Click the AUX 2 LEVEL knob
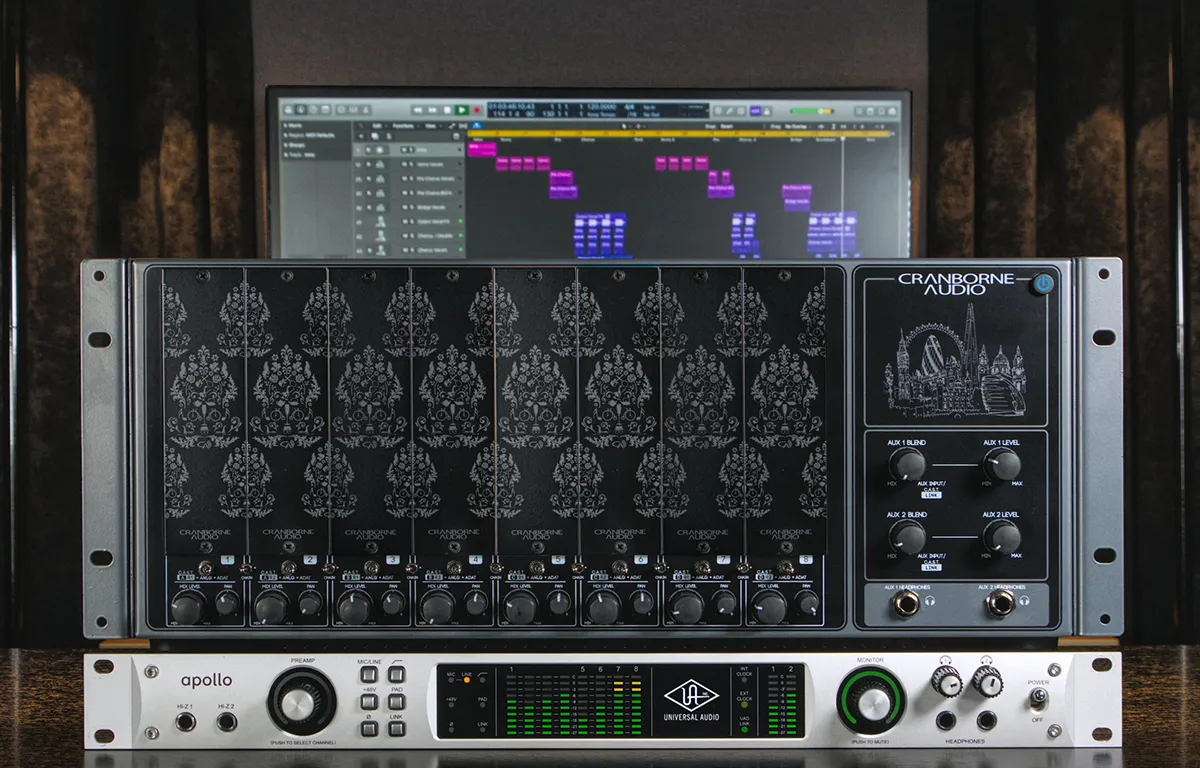Image resolution: width=1200 pixels, height=768 pixels. coord(1001,537)
